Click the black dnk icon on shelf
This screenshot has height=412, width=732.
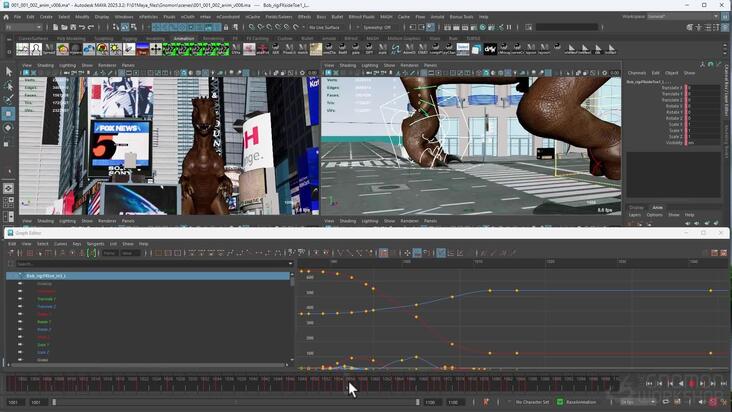coord(490,49)
